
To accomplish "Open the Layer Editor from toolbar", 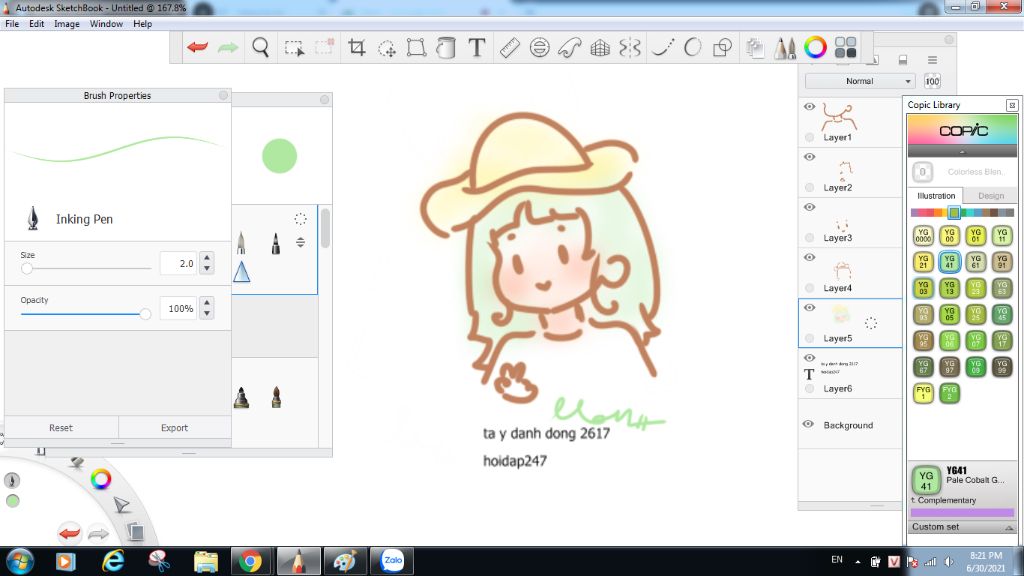I will point(754,48).
